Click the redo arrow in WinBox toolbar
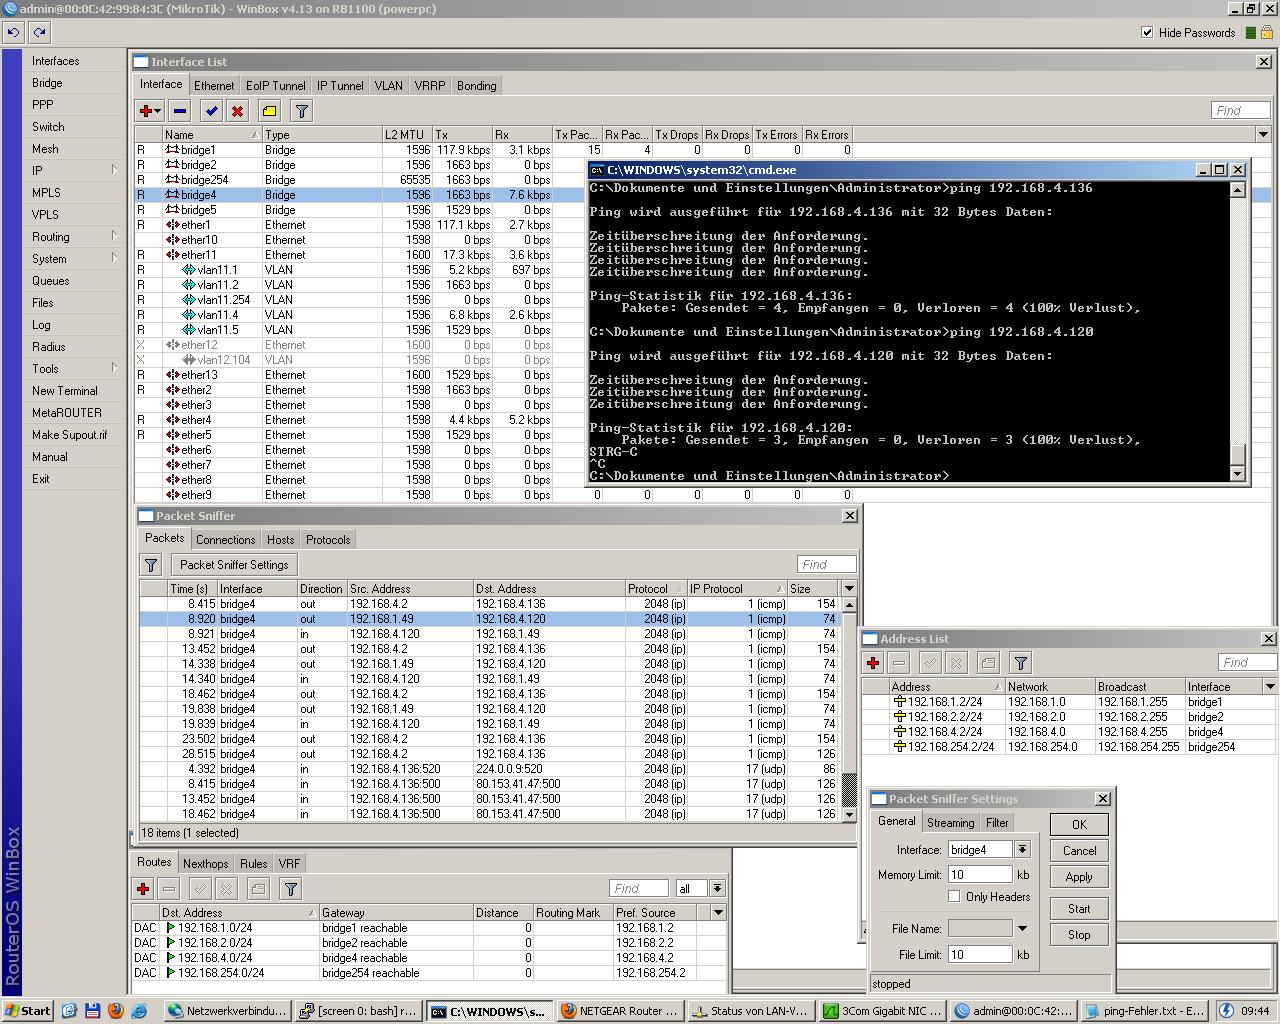Screen dimensions: 1280x1024 39,32
